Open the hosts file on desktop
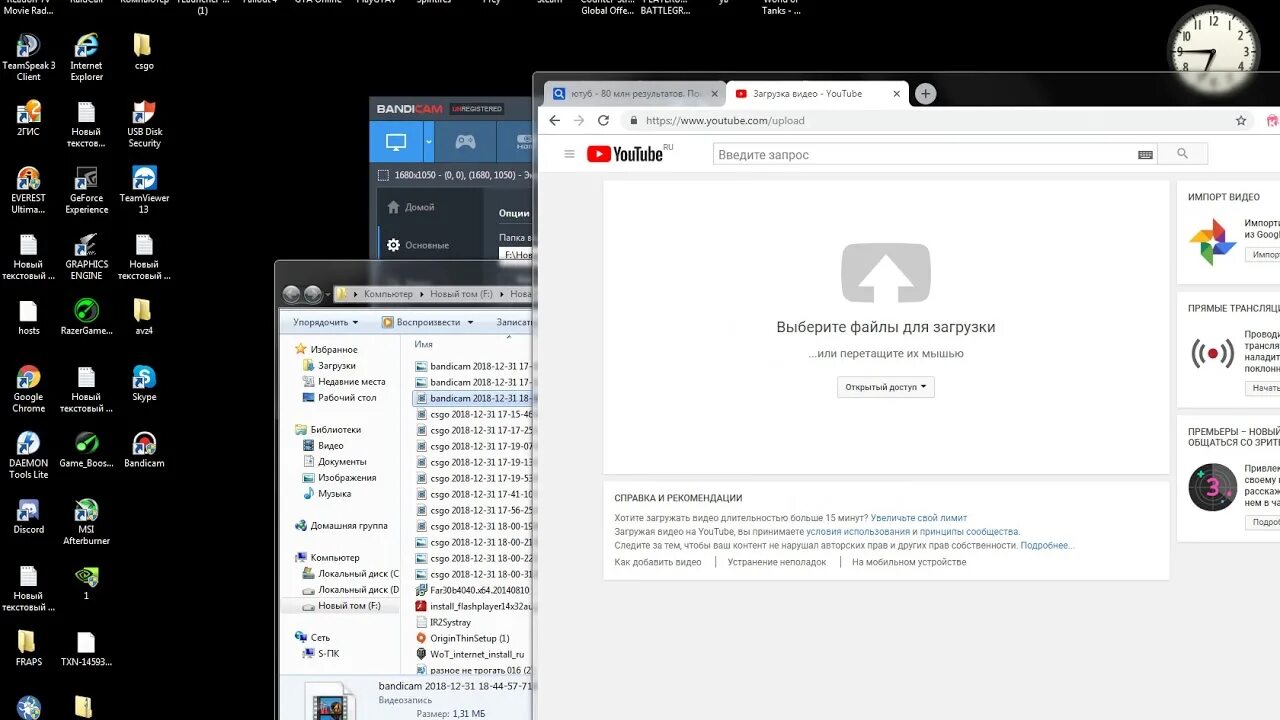Image resolution: width=1280 pixels, height=720 pixels. coord(29,317)
